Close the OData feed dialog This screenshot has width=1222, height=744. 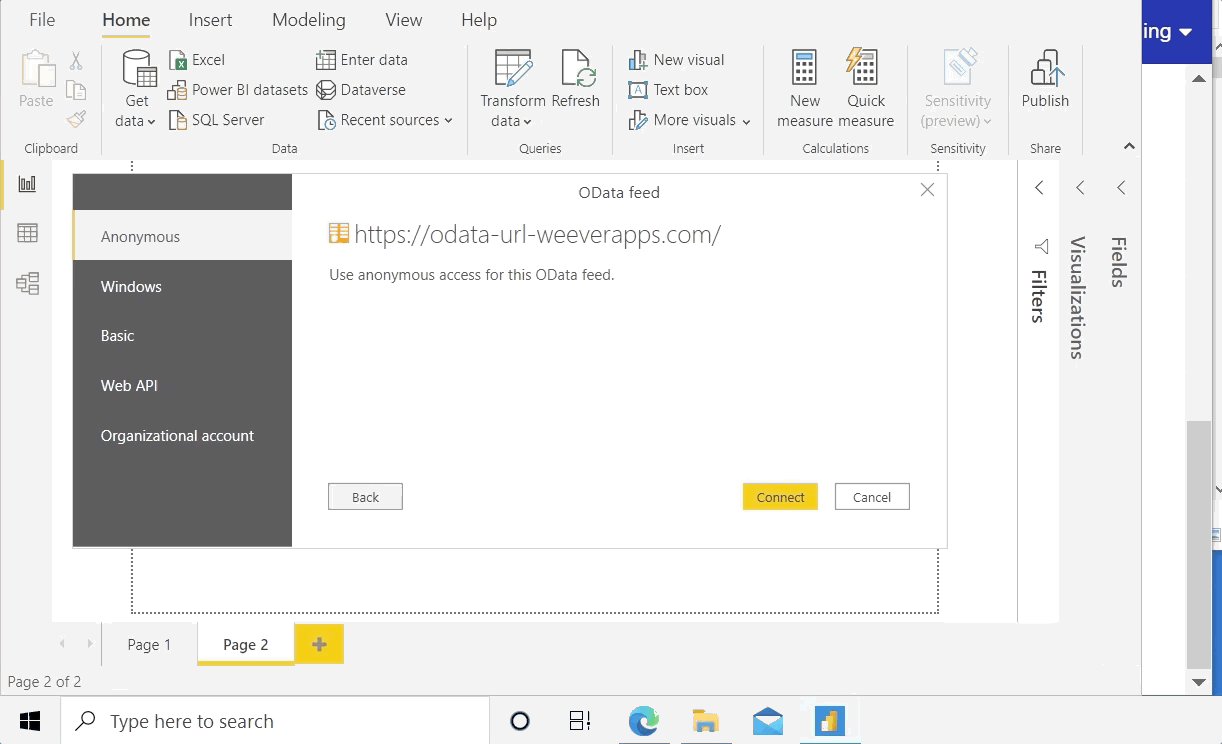(x=927, y=190)
